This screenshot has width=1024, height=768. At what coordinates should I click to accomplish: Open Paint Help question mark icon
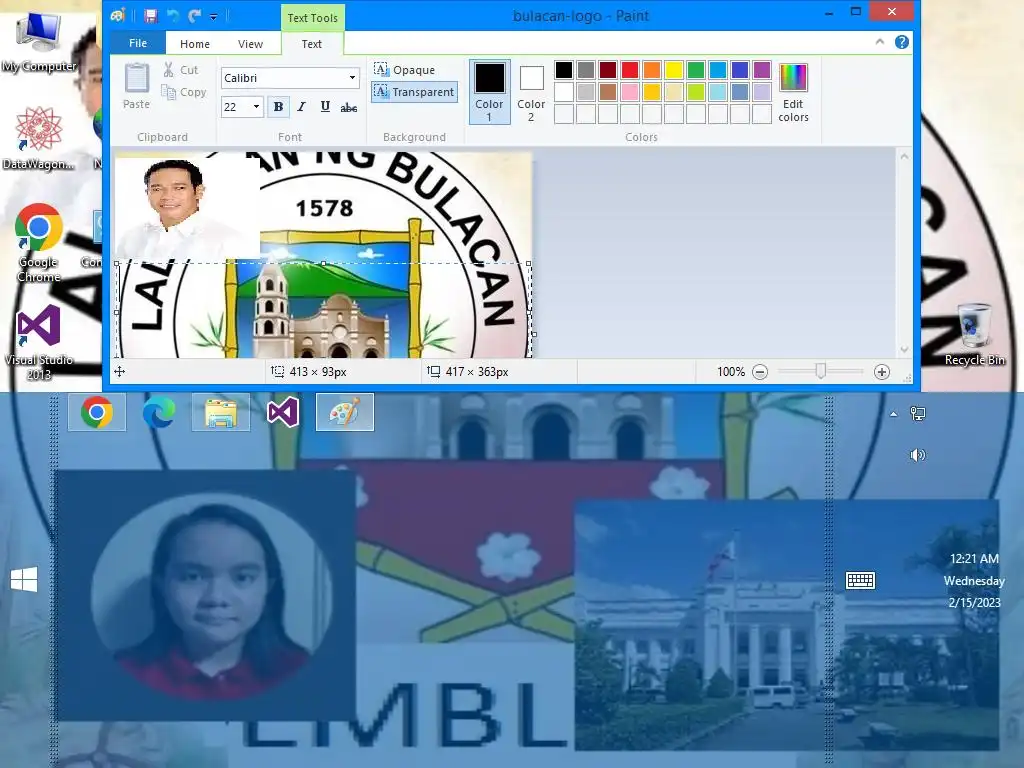(x=902, y=42)
